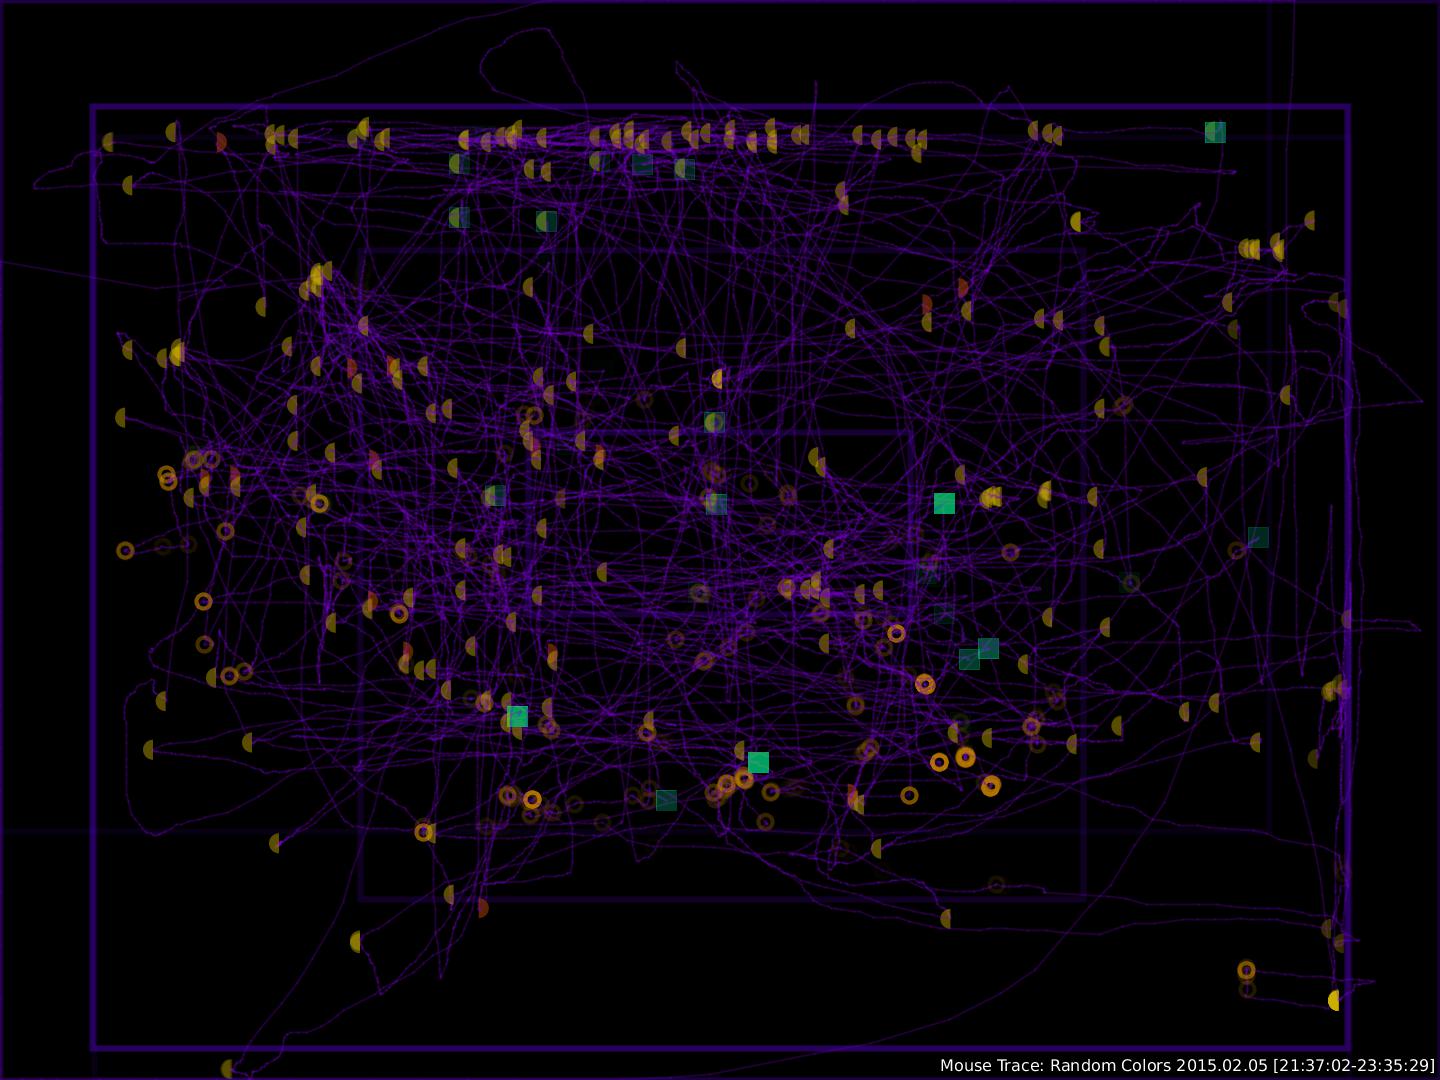Click the orange ring above the caption text
The image size is (1440, 1080).
[1246, 970]
